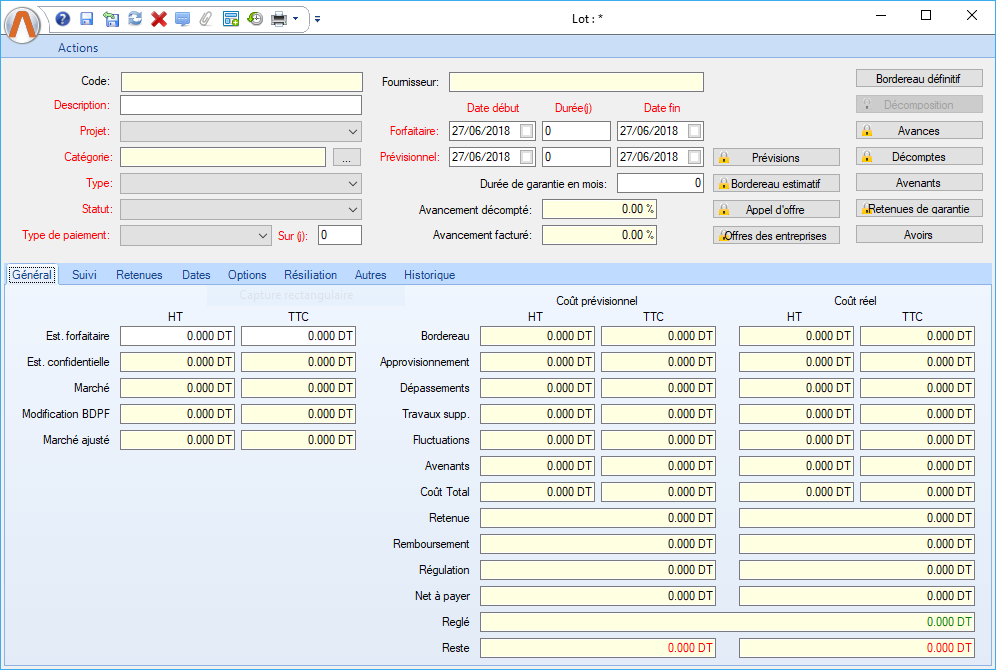This screenshot has width=996, height=670.
Task: Toggle the Prévisionnel Date début checkbox
Action: coord(526,157)
